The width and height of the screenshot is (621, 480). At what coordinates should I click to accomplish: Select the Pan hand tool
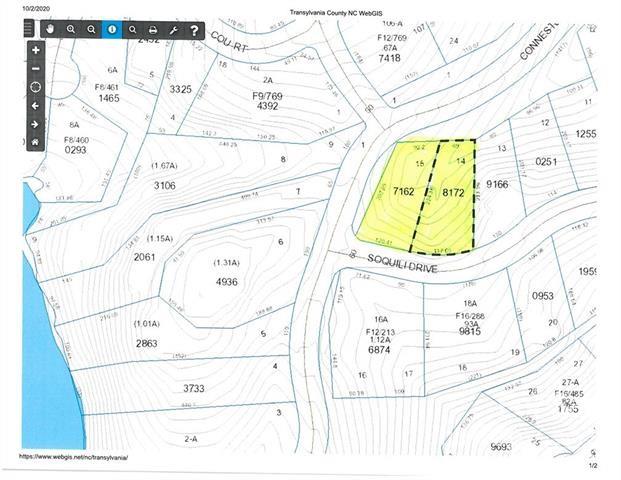[52, 30]
